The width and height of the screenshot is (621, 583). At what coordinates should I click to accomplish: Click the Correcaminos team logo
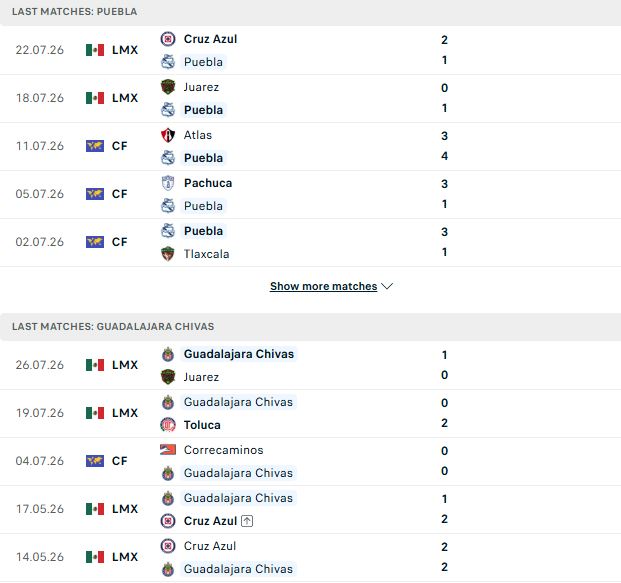pos(168,450)
